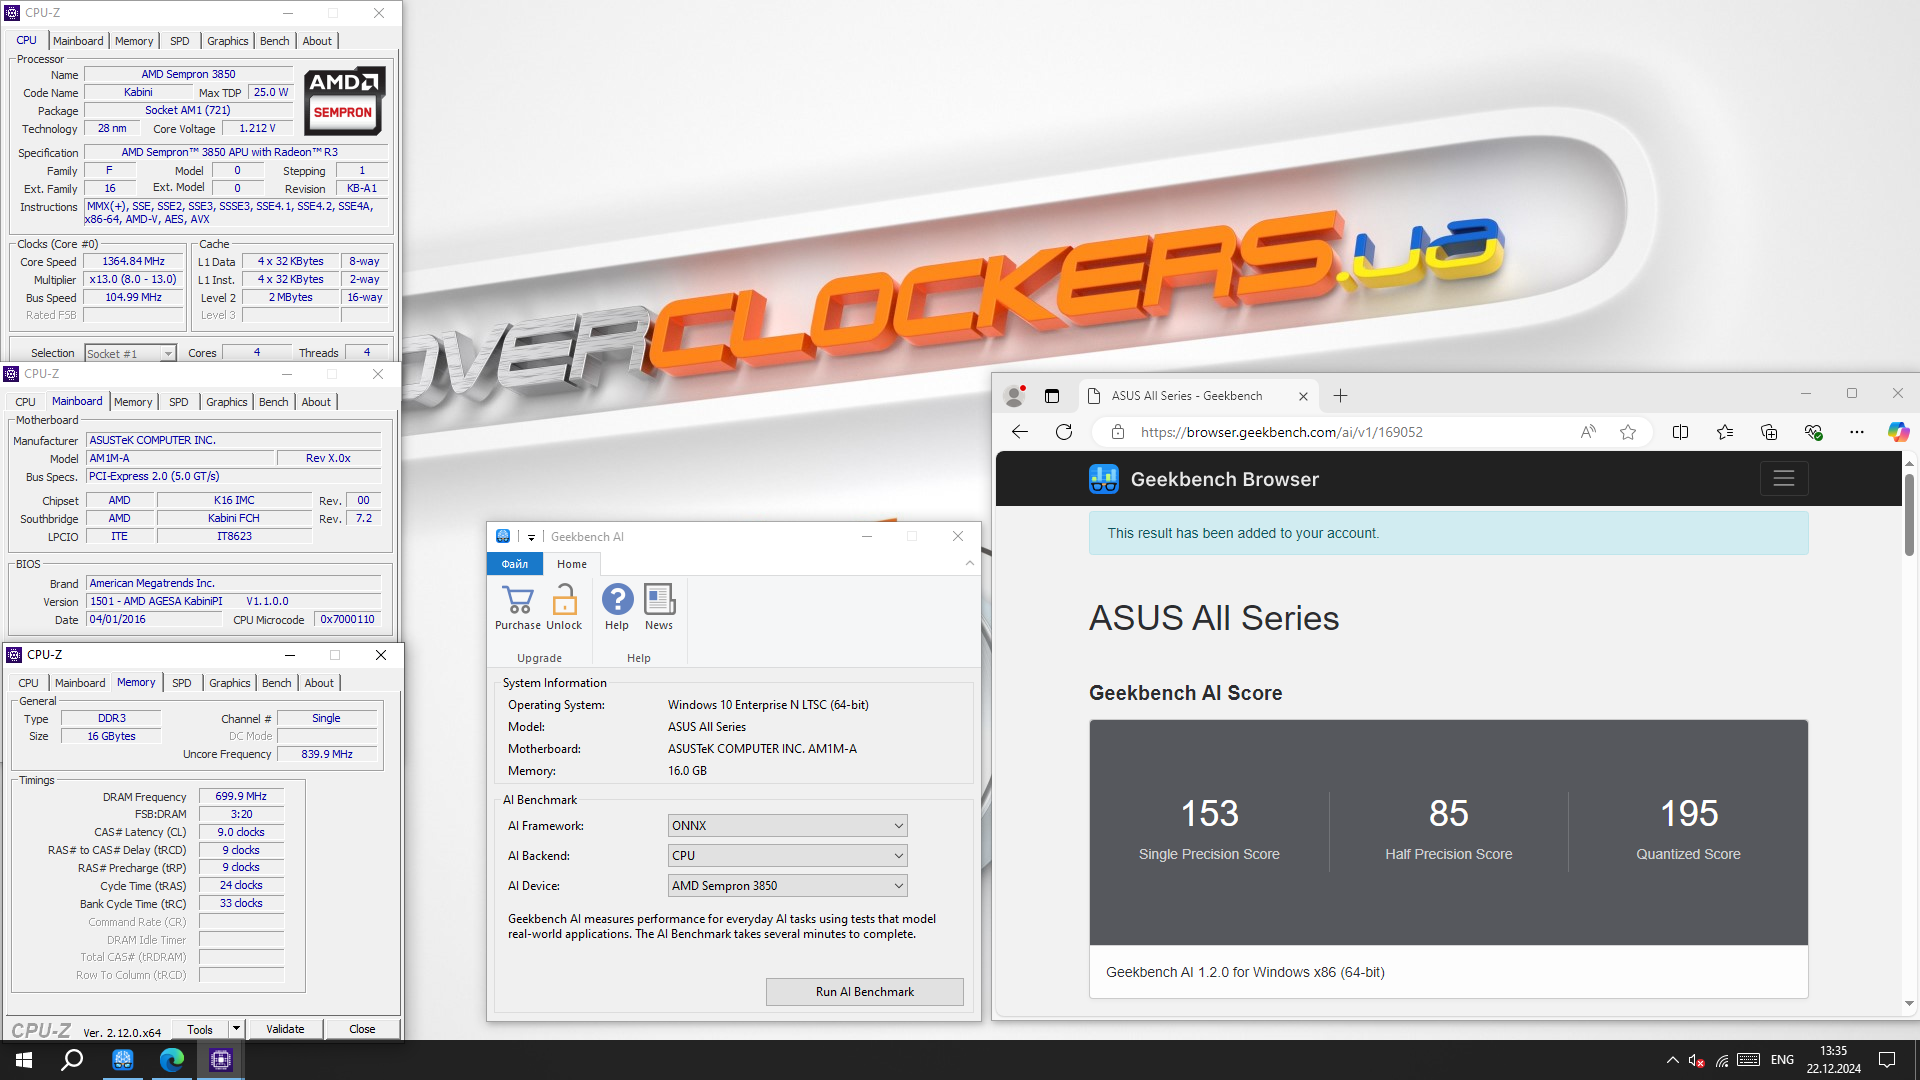Click the Core Speed 1364.84 MHz value

click(x=133, y=261)
